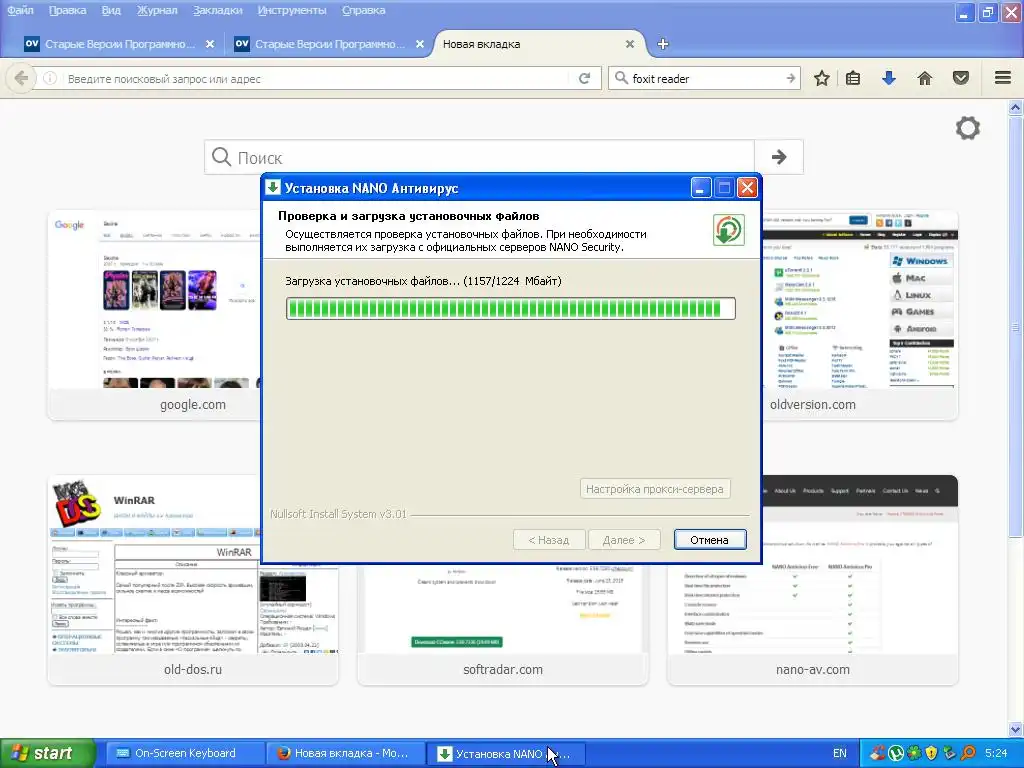Open the Журнал menu
Screen dimensions: 1024x768
pos(157,10)
